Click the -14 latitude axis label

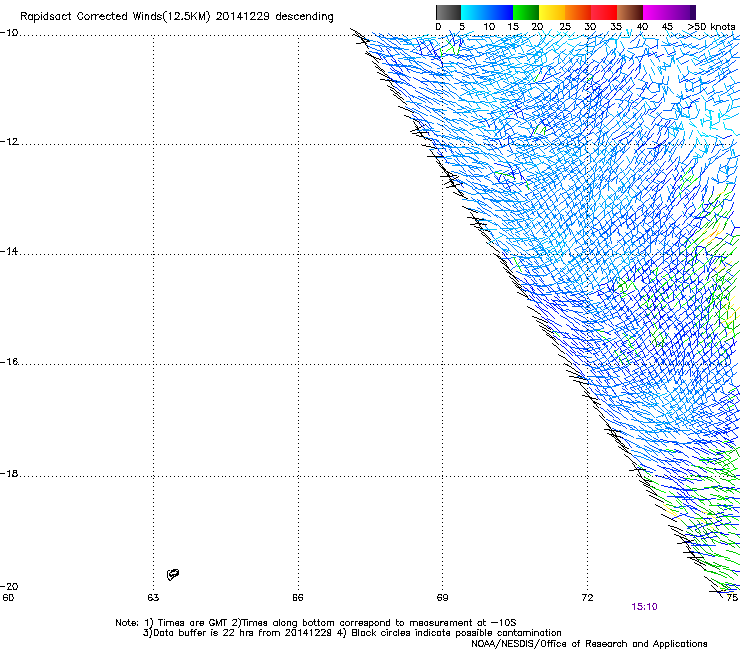click(x=9, y=251)
